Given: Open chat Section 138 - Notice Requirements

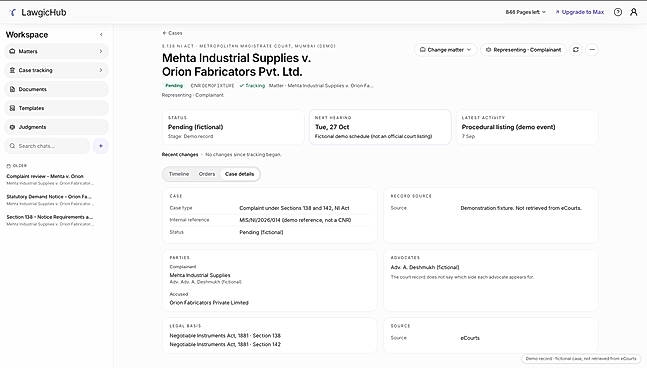Looking at the screenshot, I should pyautogui.click(x=50, y=220).
